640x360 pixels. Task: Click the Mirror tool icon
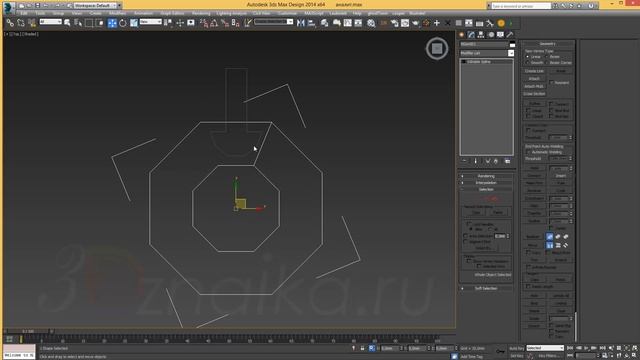(301, 23)
